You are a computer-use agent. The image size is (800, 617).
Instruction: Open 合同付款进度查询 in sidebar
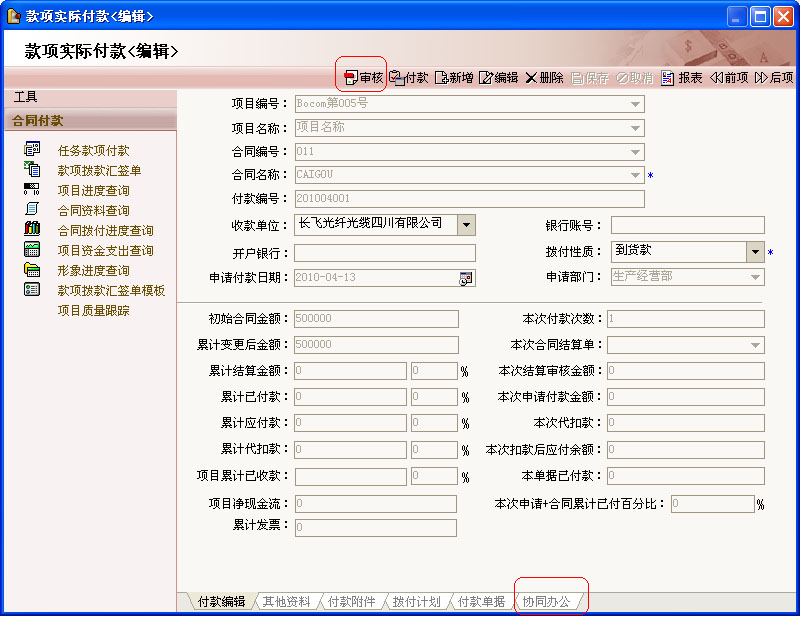click(105, 230)
